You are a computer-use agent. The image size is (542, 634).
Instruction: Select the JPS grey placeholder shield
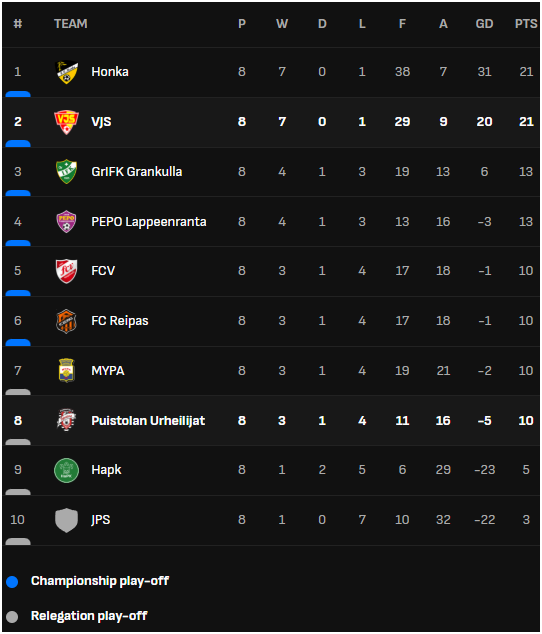click(x=66, y=520)
